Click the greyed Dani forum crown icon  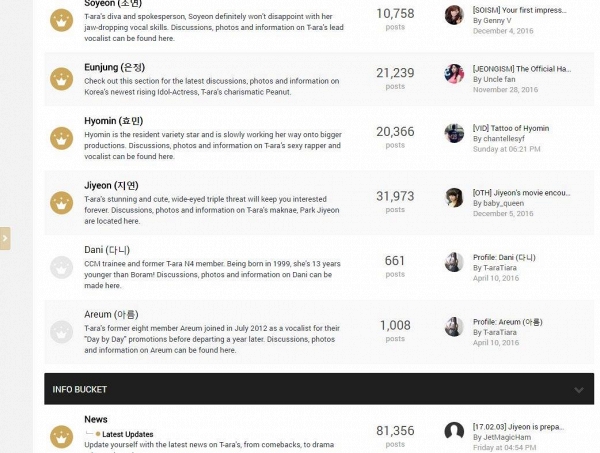coord(62,266)
